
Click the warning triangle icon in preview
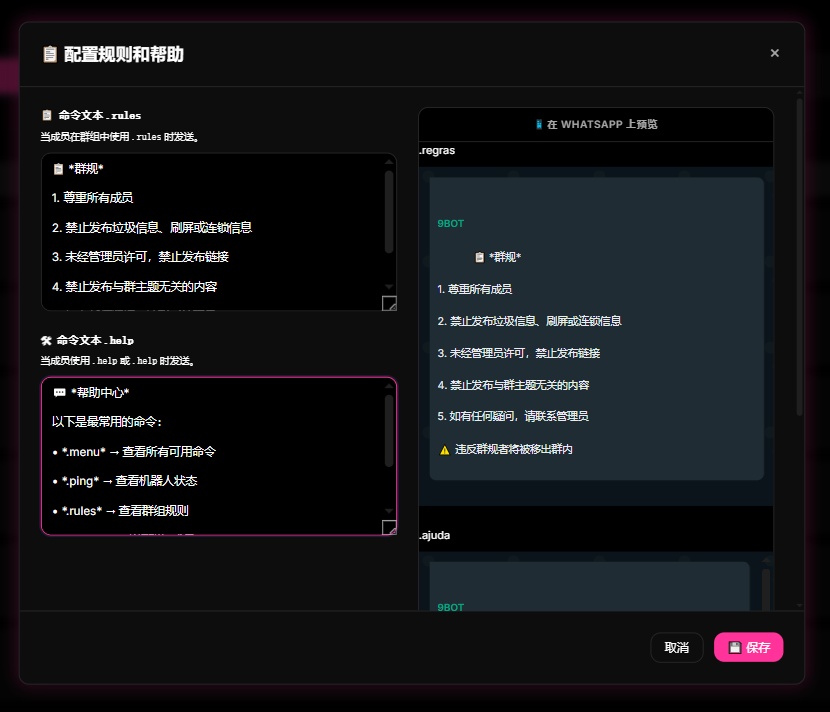tap(445, 450)
